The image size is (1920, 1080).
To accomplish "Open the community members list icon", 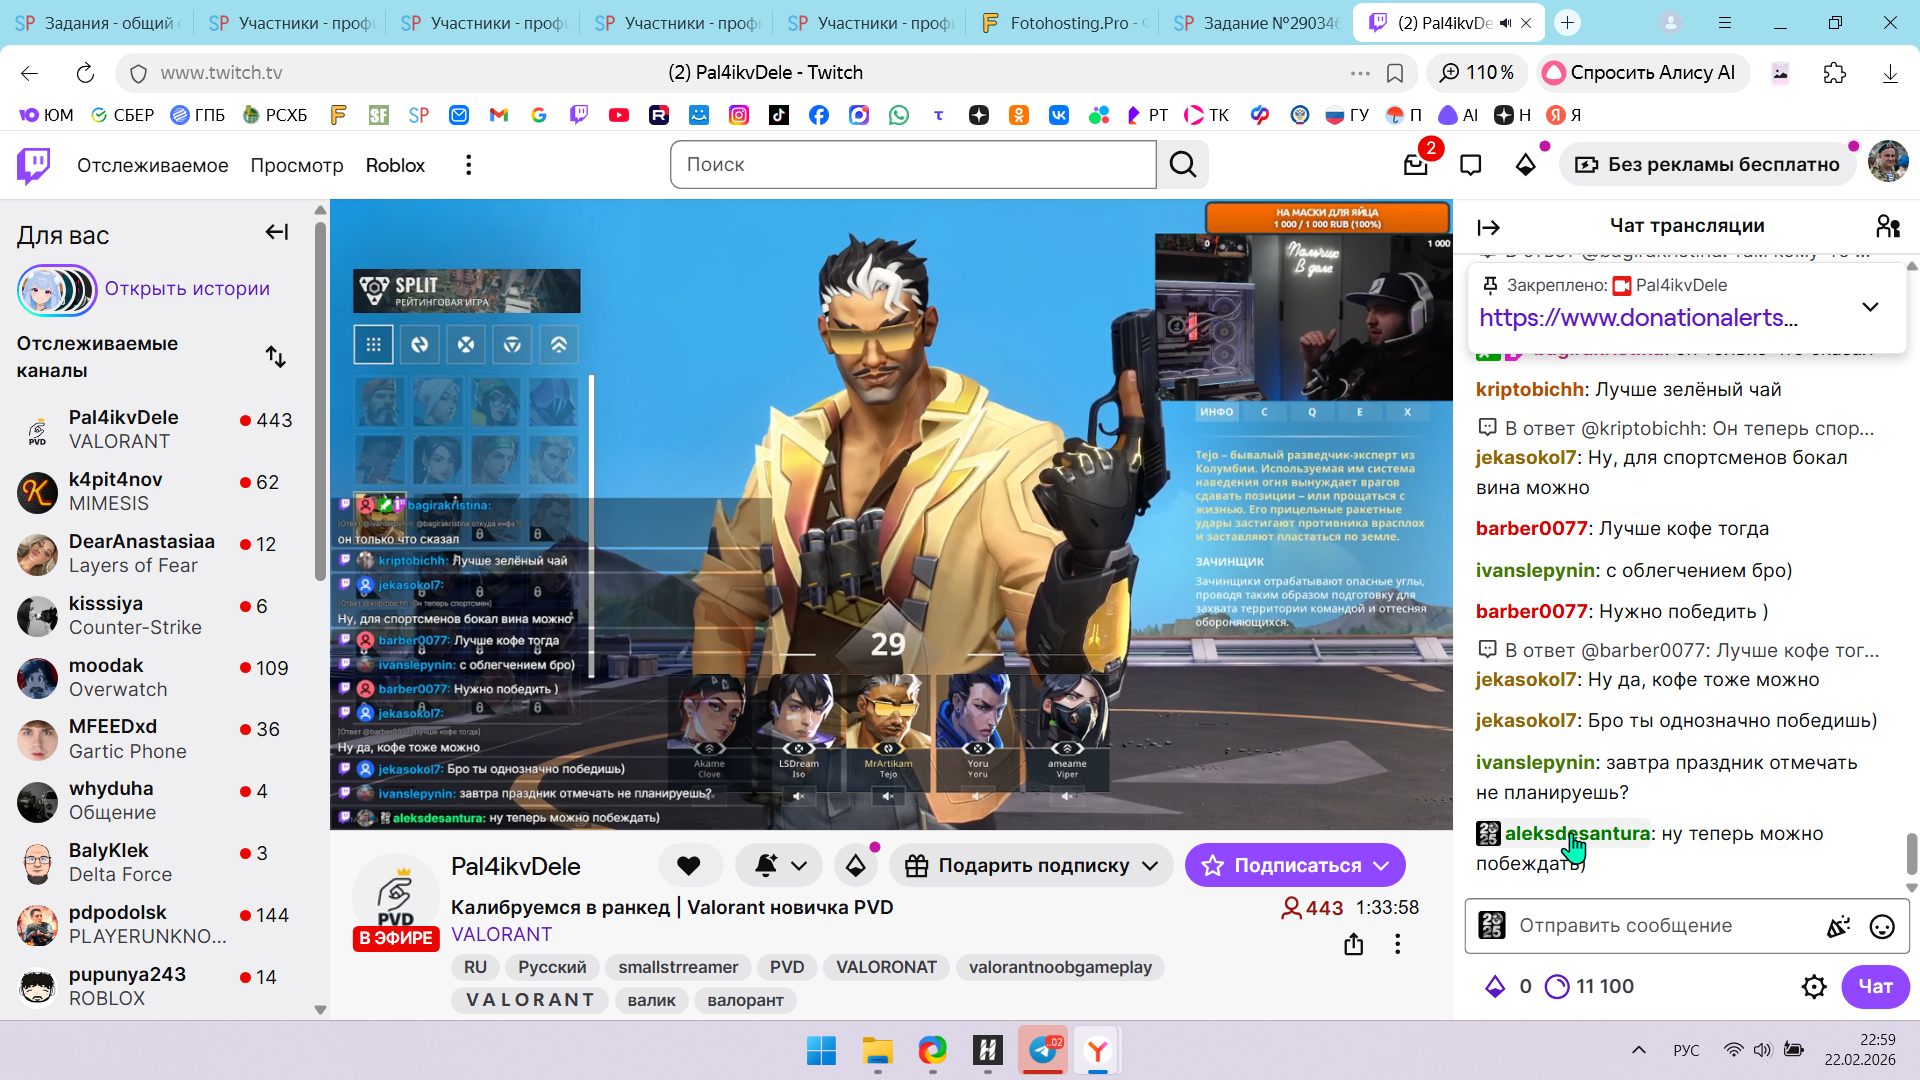I will [1887, 227].
